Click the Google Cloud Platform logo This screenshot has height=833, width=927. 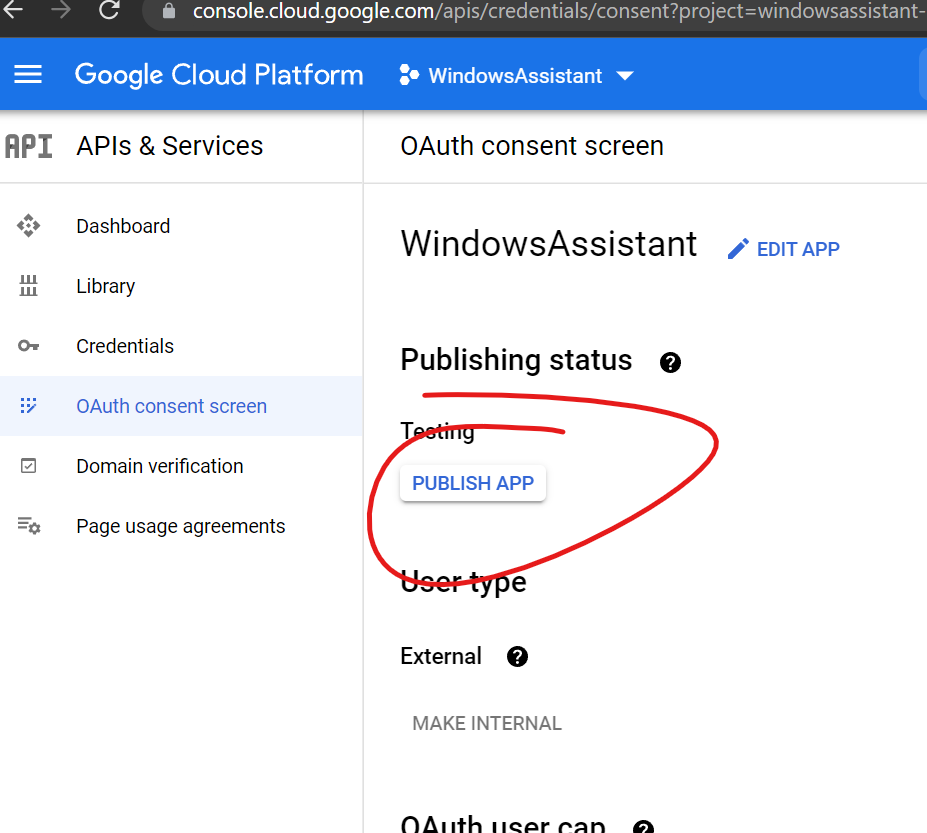coord(219,75)
